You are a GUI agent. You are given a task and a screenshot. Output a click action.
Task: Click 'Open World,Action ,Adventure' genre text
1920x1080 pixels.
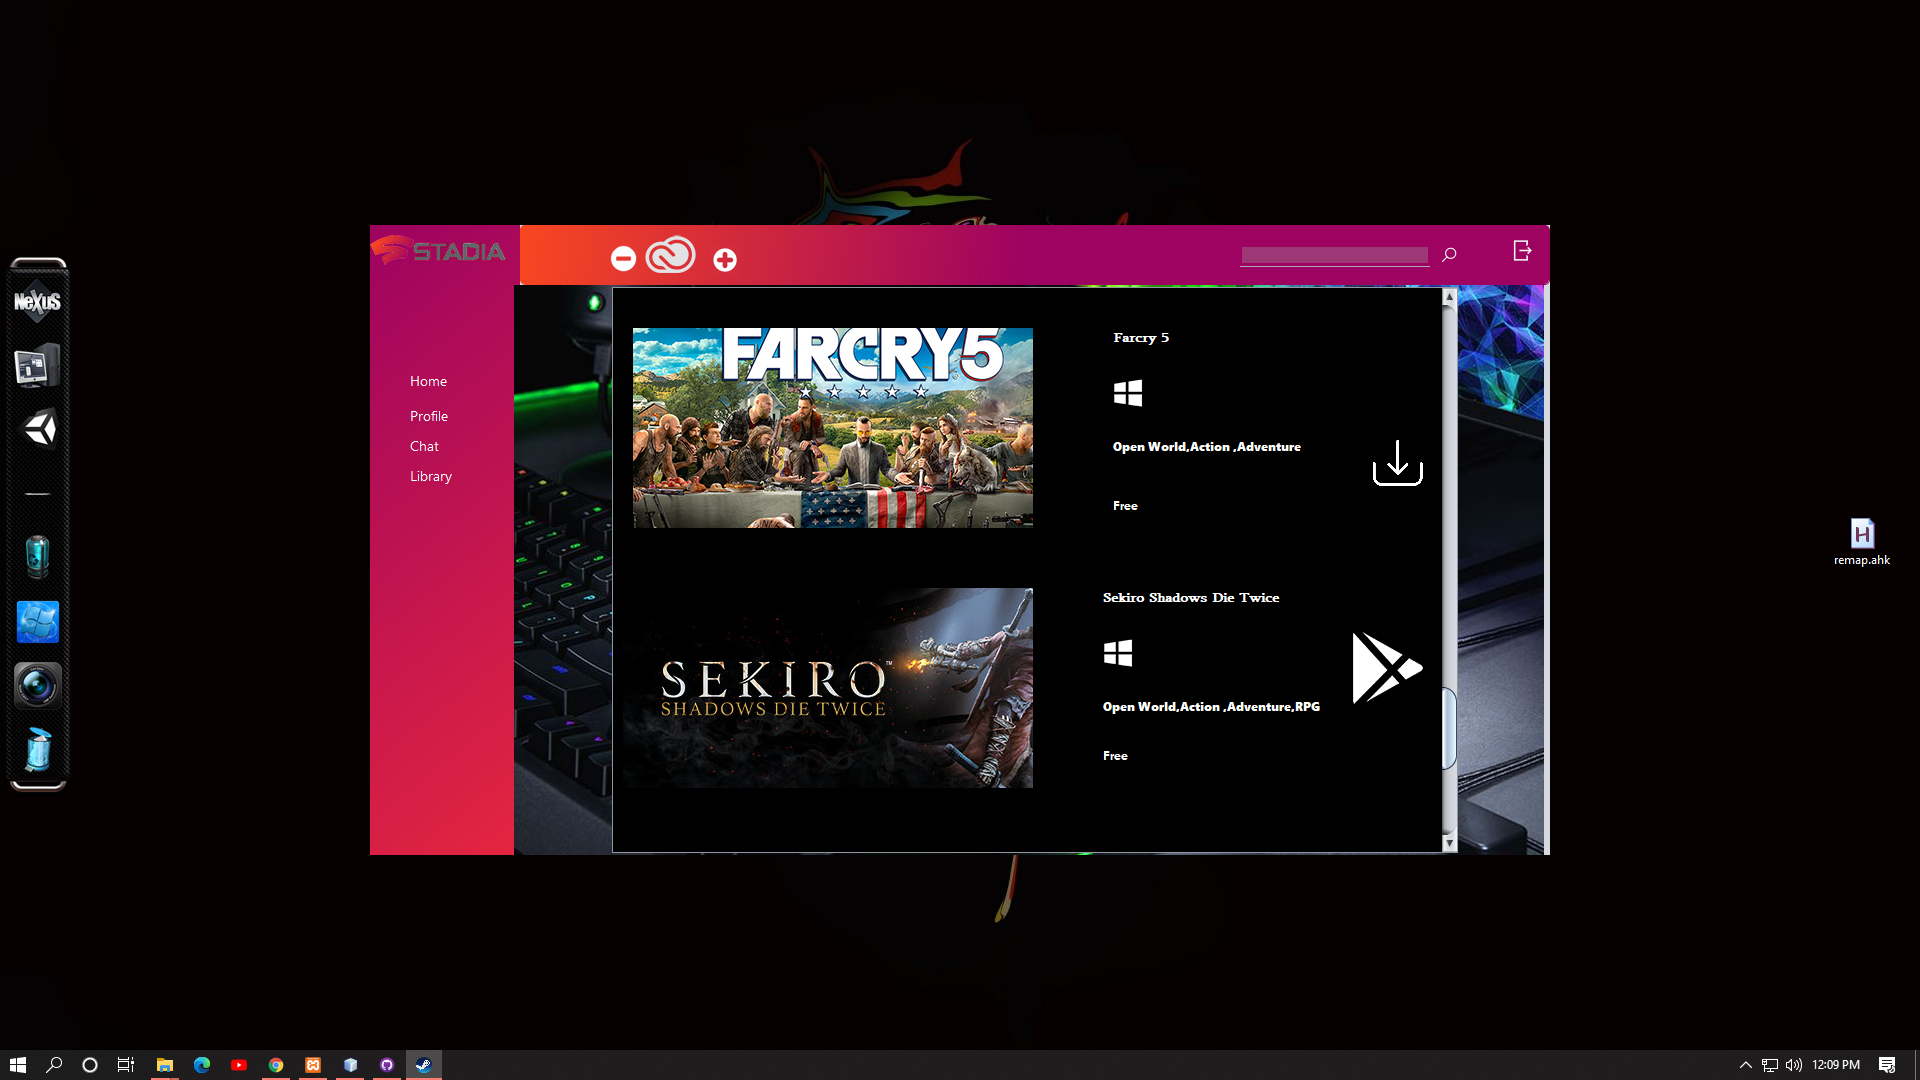(x=1207, y=447)
